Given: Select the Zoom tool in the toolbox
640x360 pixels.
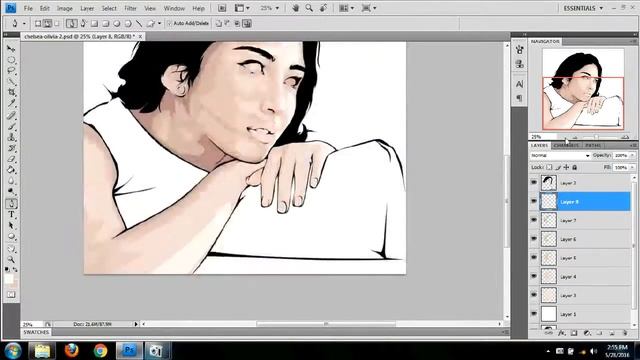Looking at the screenshot, I should [11, 259].
